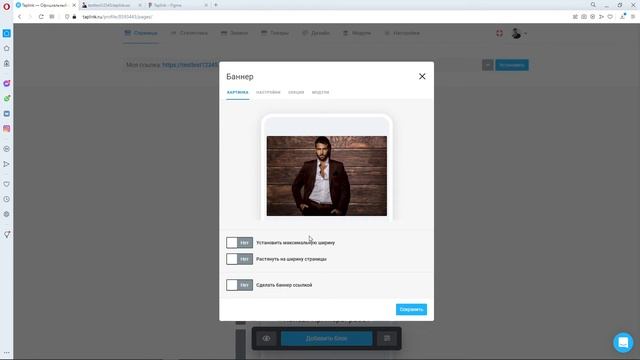
Task: Open Speed Dial grid icon in toolbar
Action: click(x=52, y=17)
